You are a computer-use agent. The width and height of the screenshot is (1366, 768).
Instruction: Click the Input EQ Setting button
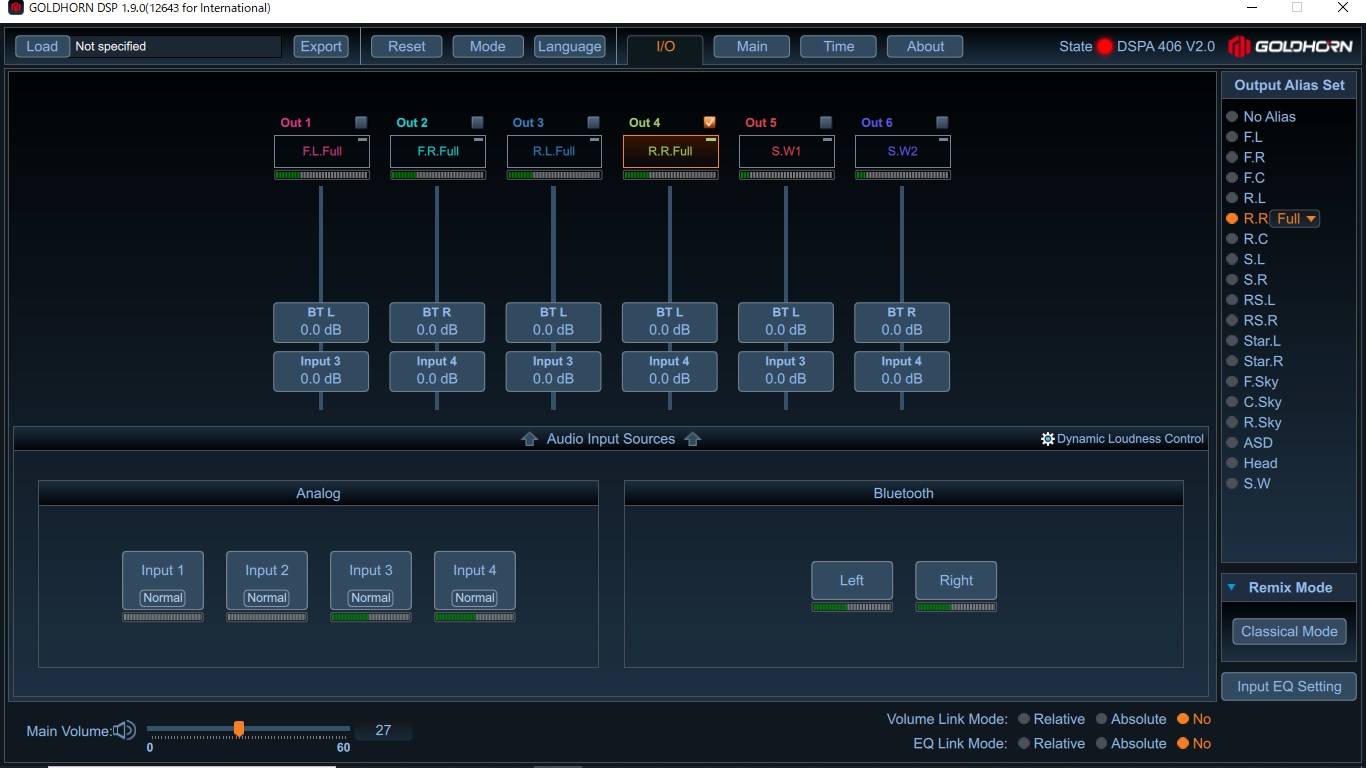coord(1289,687)
